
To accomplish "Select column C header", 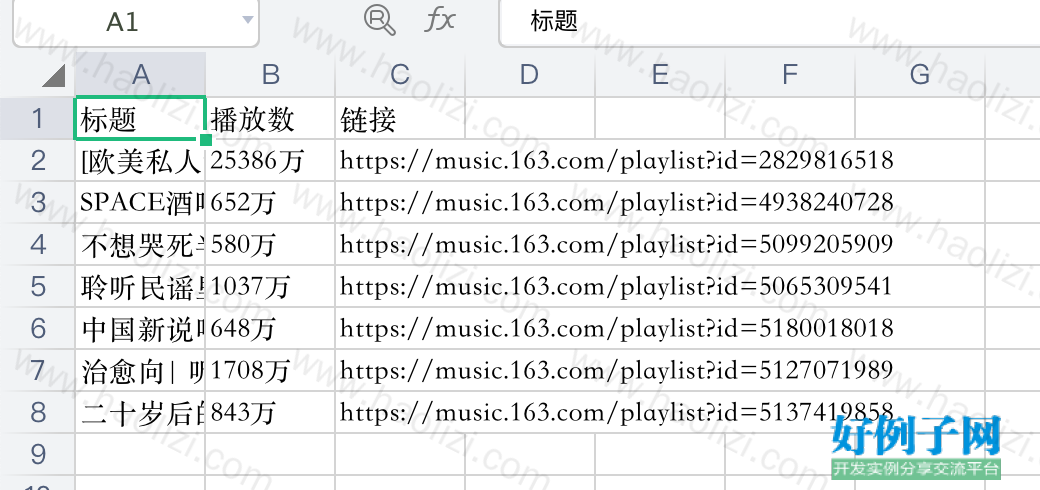I will (400, 75).
